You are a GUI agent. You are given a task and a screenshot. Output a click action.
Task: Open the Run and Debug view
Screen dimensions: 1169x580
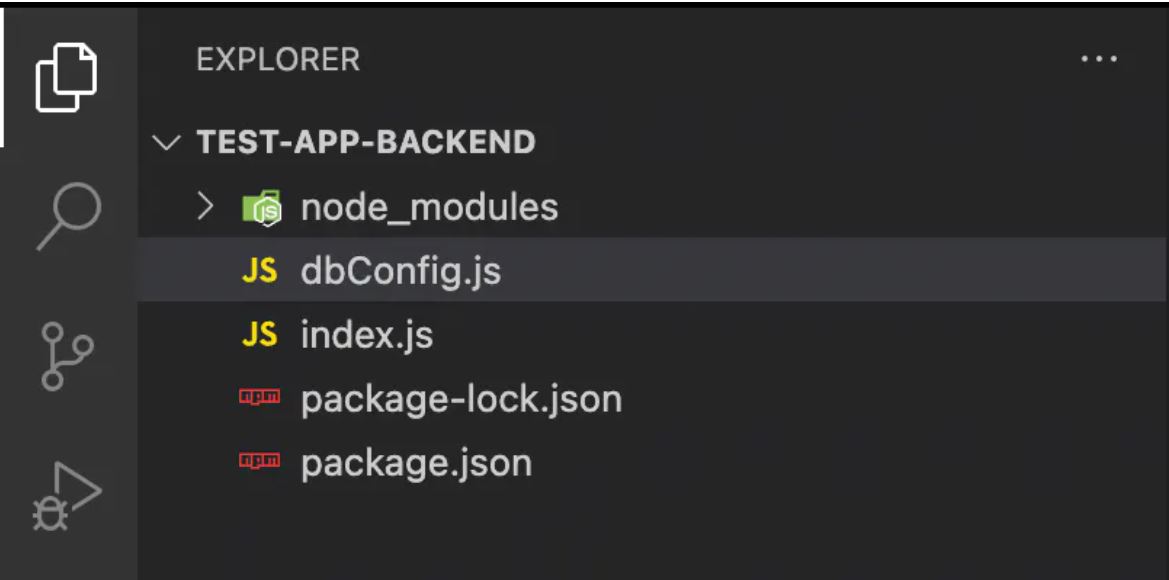tap(67, 496)
